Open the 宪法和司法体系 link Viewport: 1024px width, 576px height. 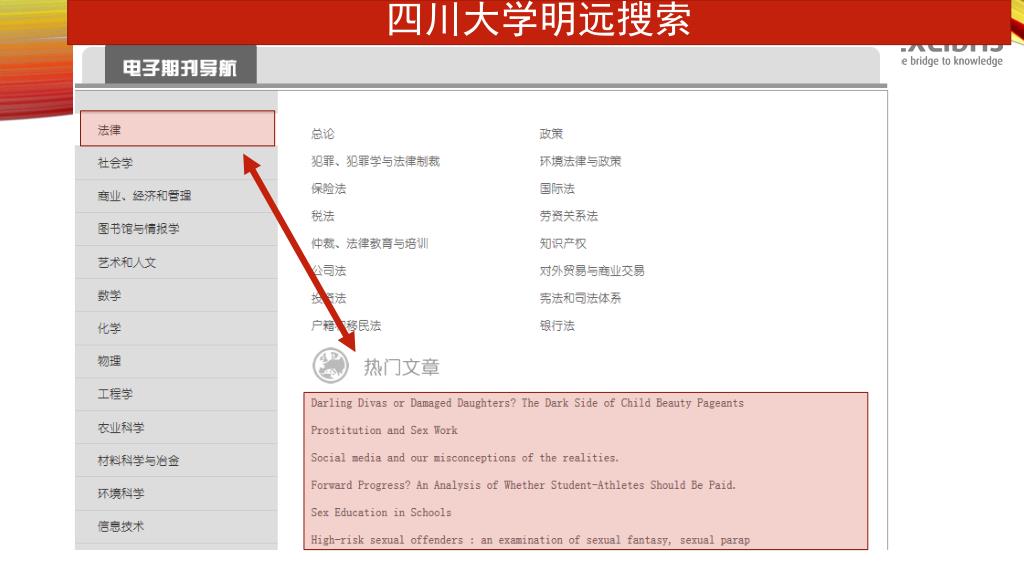click(581, 298)
